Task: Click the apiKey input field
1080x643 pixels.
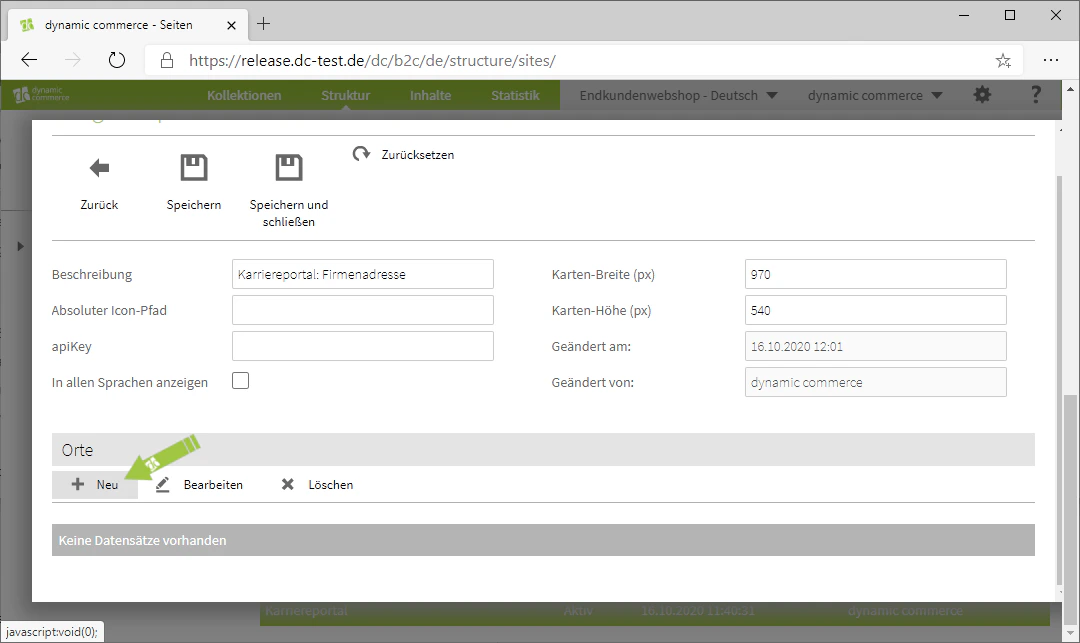Action: 362,346
